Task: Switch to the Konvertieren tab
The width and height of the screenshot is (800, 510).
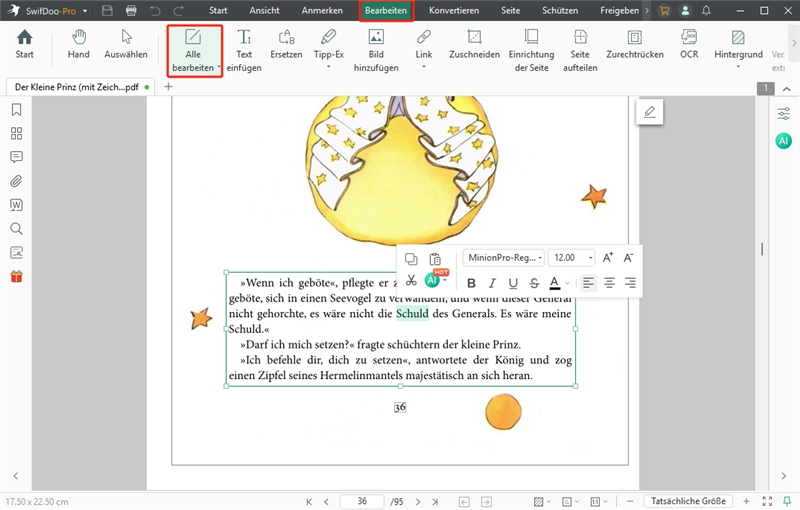Action: 454,10
